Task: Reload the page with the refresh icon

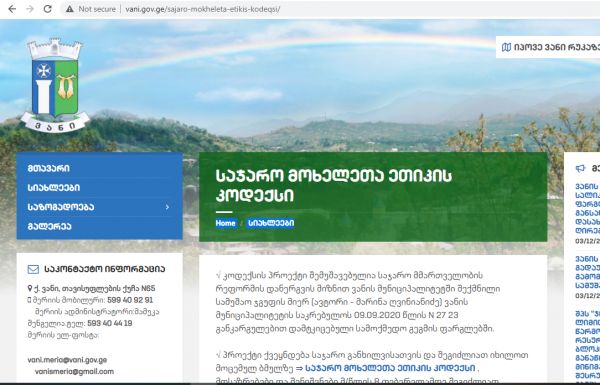Action: [x=47, y=9]
